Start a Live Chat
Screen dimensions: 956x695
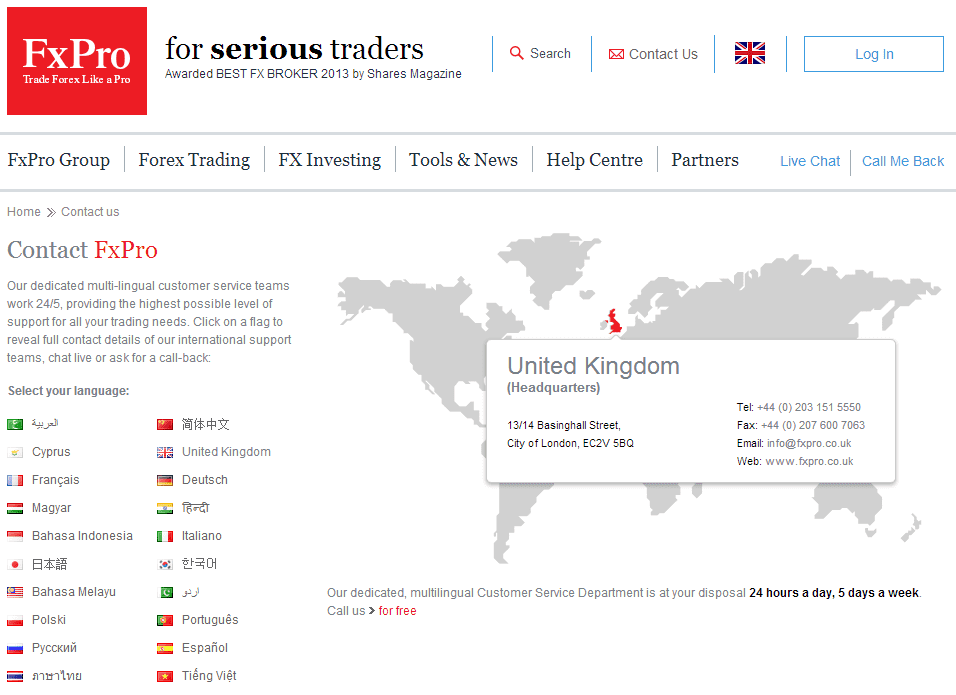click(x=810, y=161)
